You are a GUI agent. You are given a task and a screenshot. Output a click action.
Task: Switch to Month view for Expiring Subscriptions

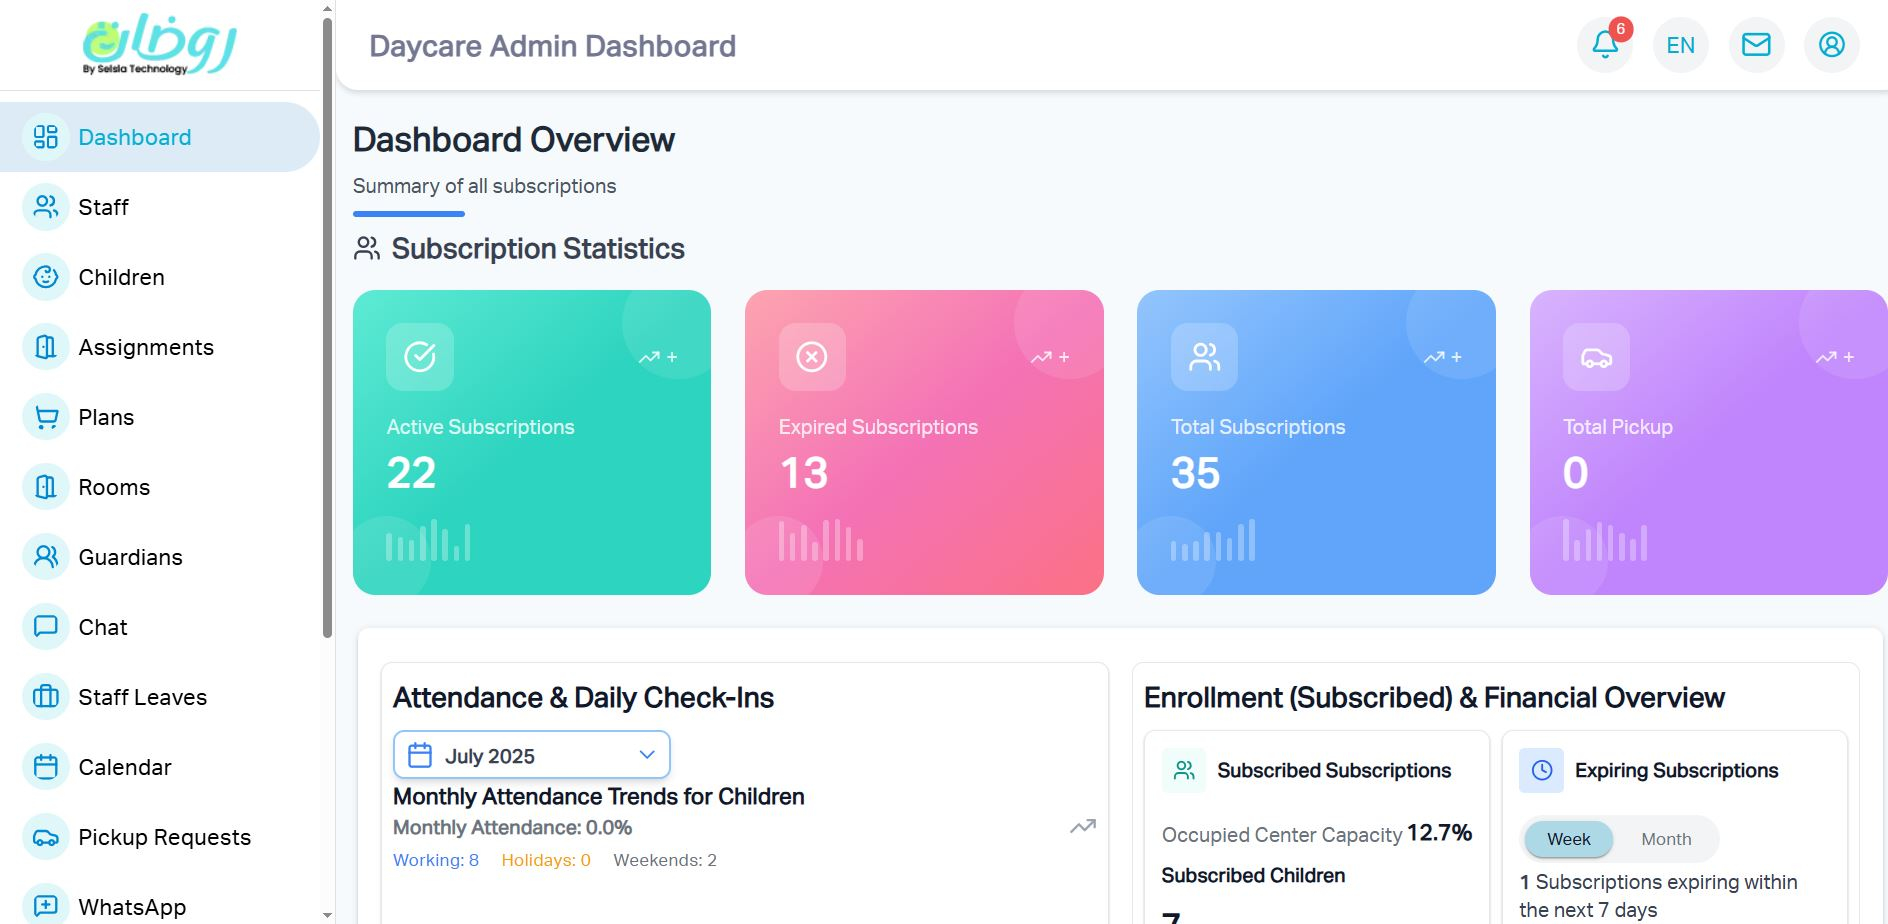(x=1665, y=839)
